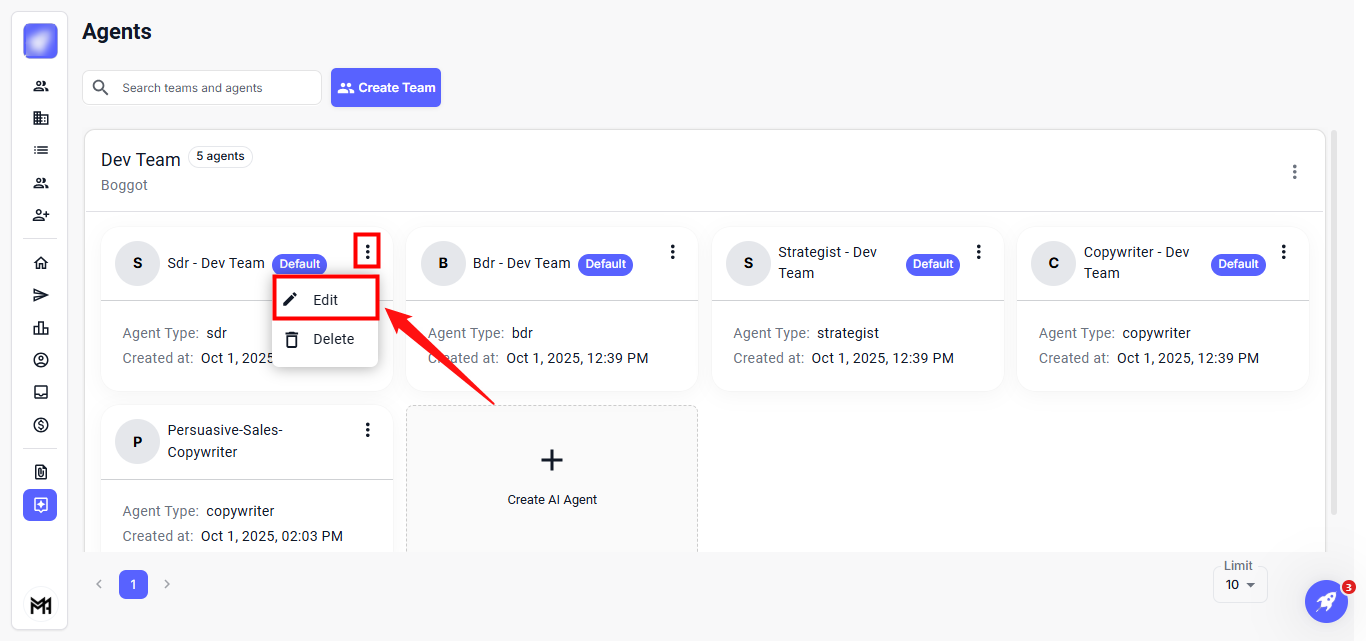Click the dollar sign billing icon
Screen dimensions: 1366x641
(41, 425)
